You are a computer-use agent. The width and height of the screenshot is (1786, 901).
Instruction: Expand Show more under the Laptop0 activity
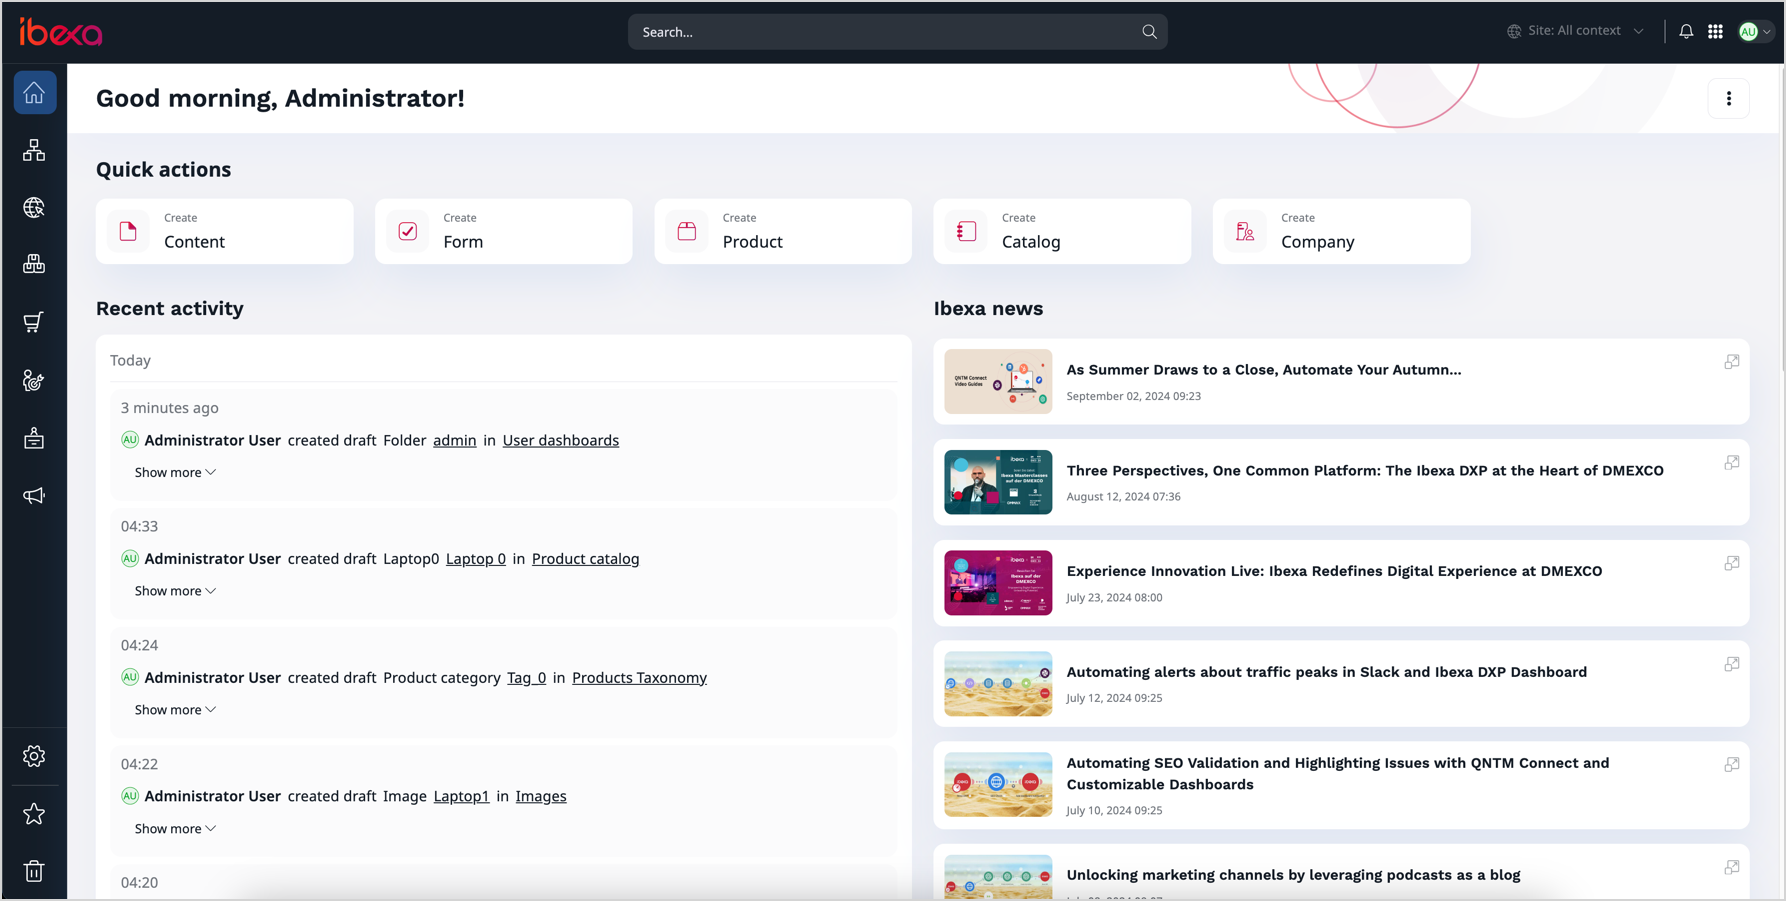tap(175, 590)
